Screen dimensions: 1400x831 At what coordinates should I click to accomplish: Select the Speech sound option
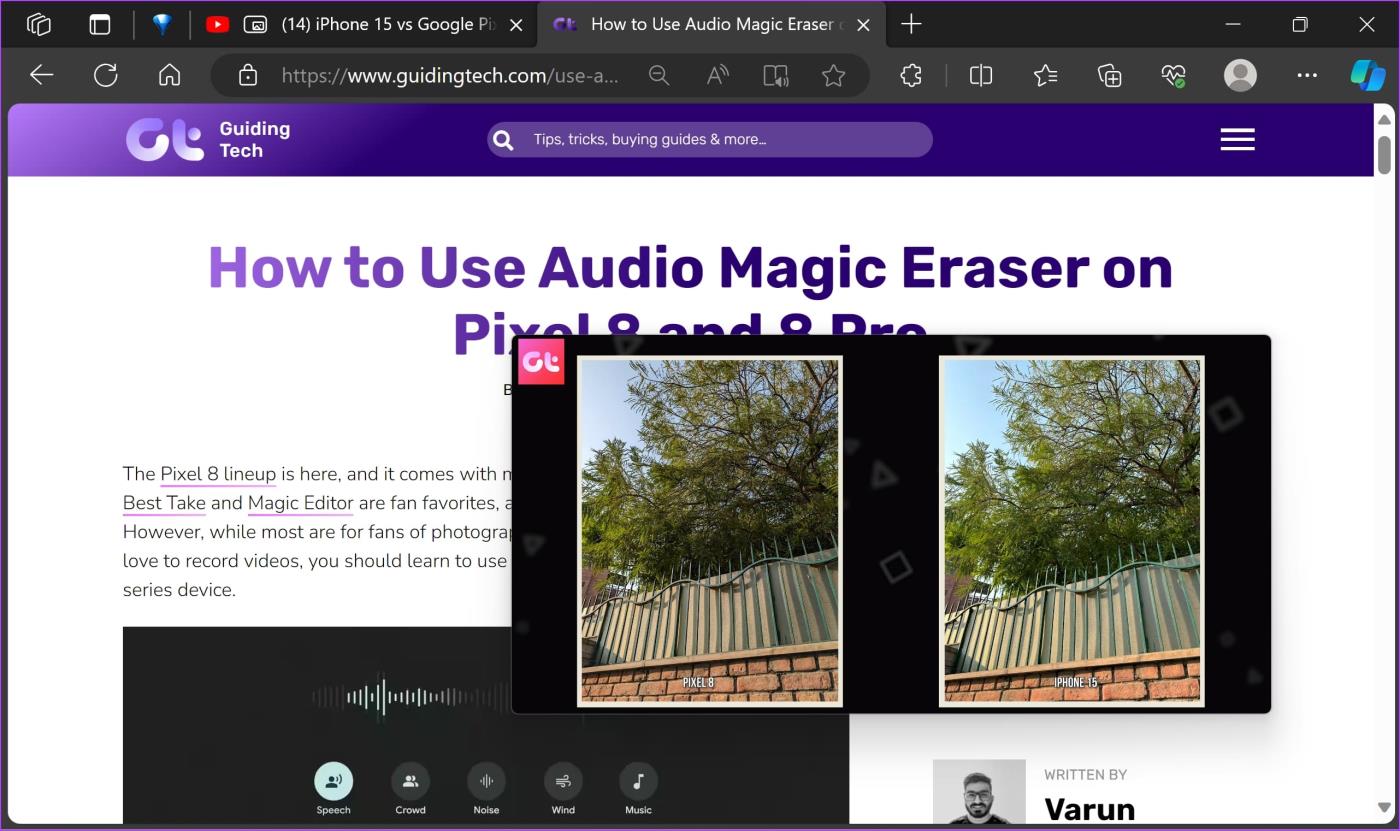333,789
